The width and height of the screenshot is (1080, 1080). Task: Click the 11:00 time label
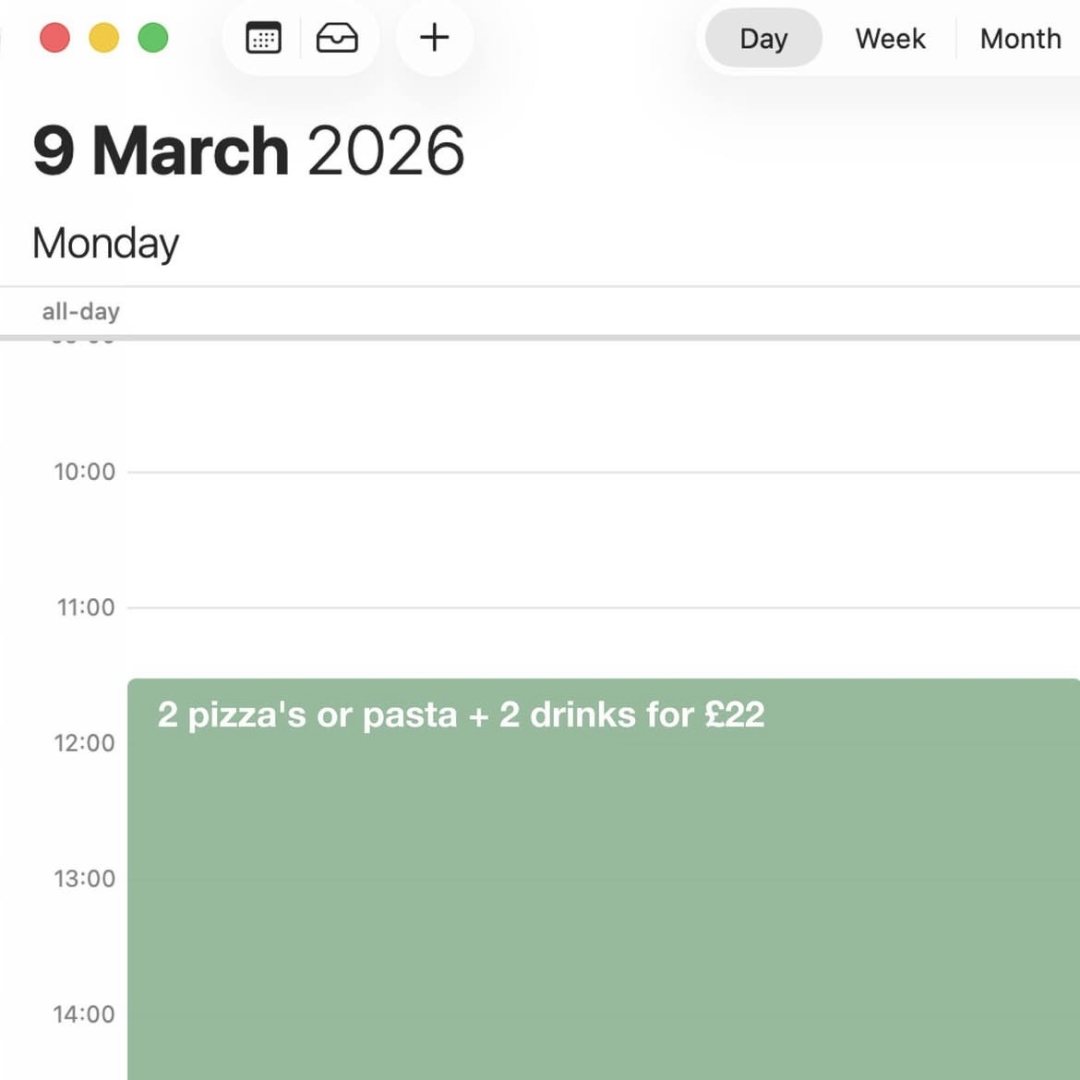(84, 608)
